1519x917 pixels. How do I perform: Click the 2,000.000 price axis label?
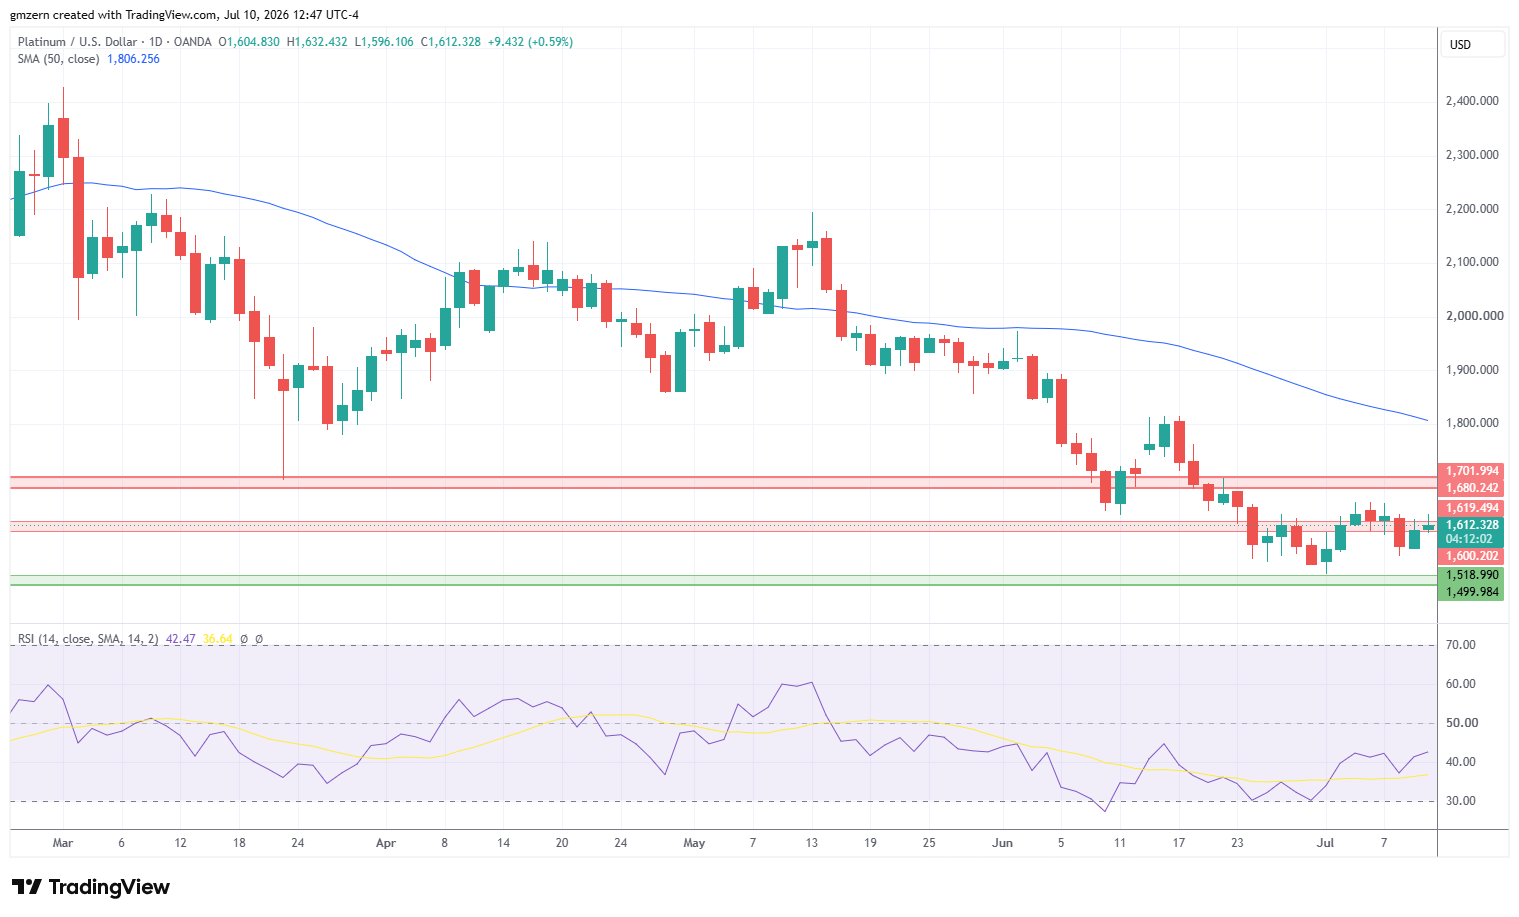tap(1474, 316)
